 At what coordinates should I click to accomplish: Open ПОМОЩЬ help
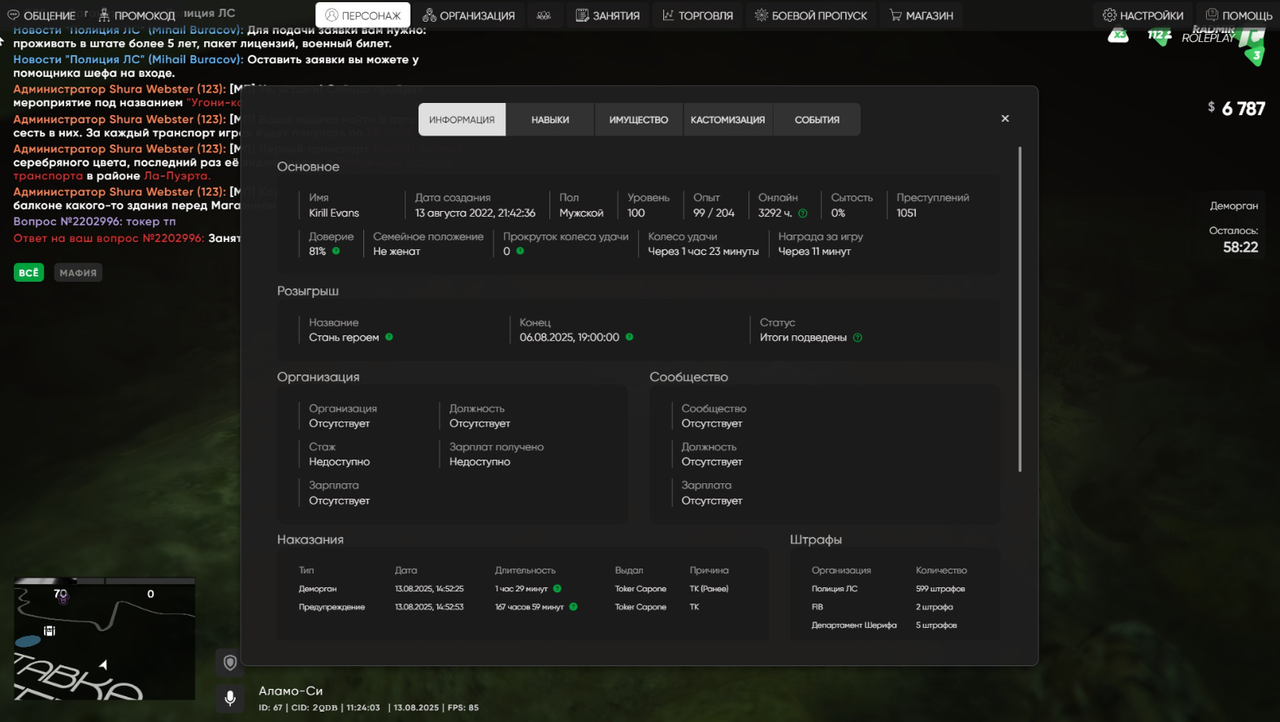point(1239,15)
